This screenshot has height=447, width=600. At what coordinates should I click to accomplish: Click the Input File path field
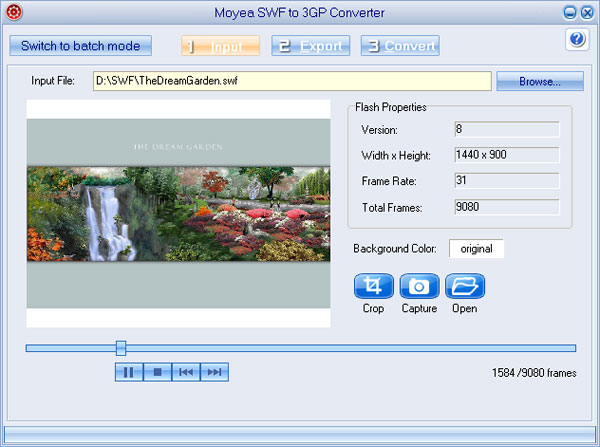(x=292, y=81)
